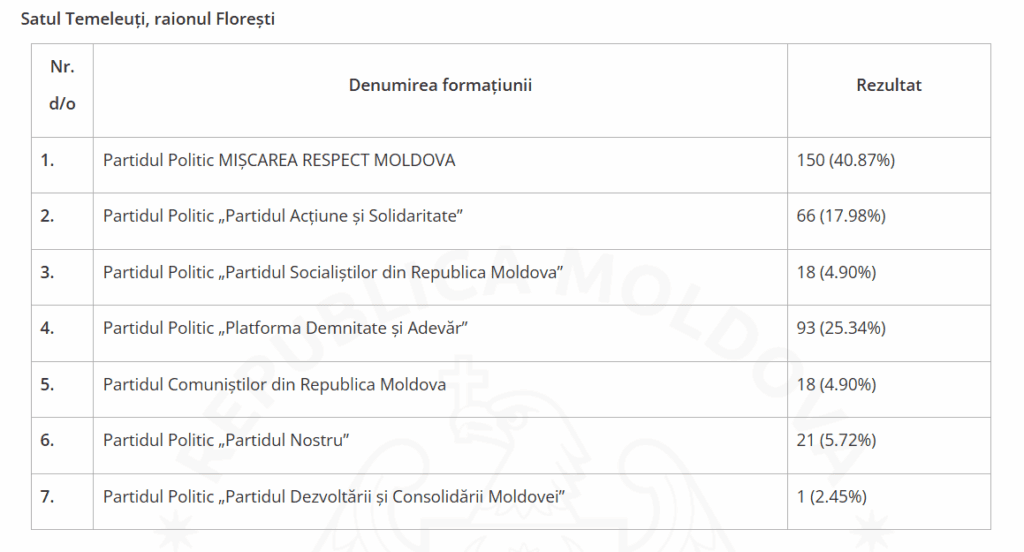Click Partidul Comuniștilor din Republica Moldova
The height and width of the screenshot is (552, 1024).
(274, 384)
